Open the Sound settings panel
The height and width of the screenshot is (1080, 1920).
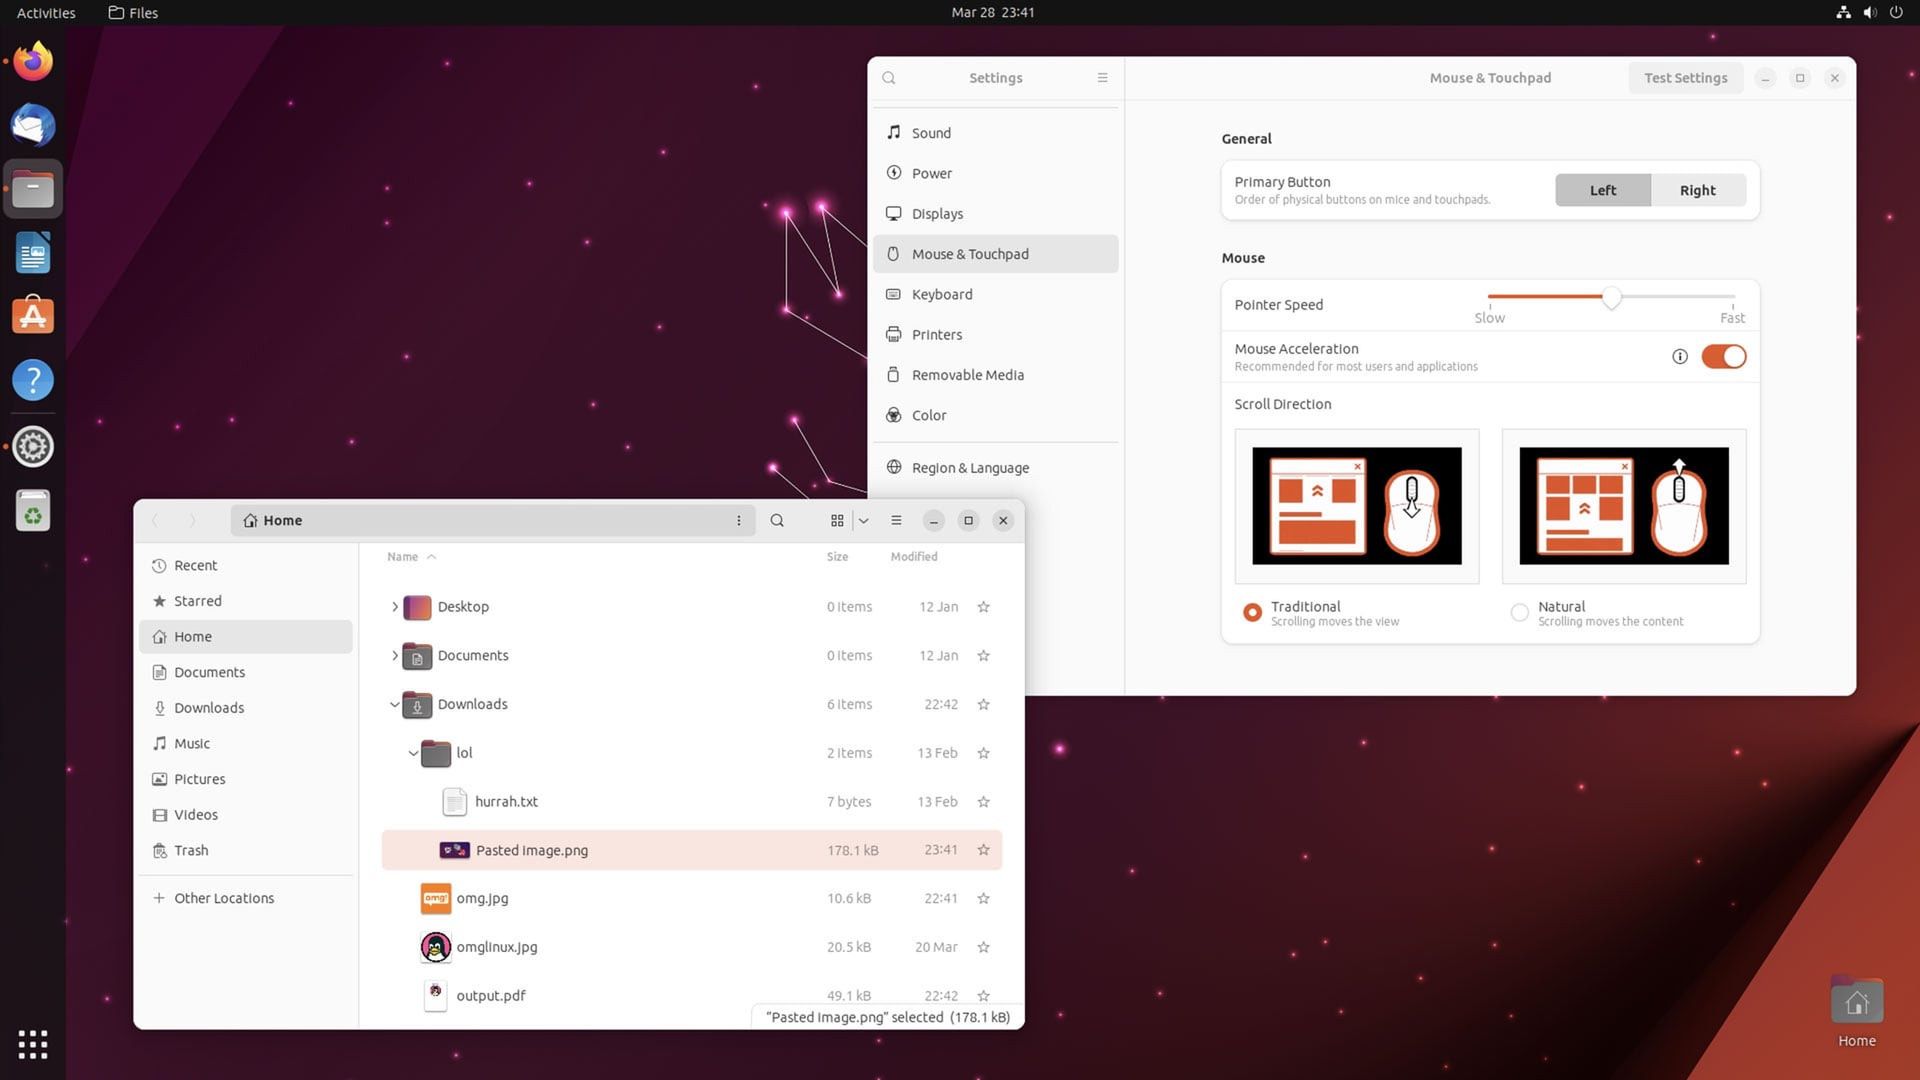(x=930, y=132)
